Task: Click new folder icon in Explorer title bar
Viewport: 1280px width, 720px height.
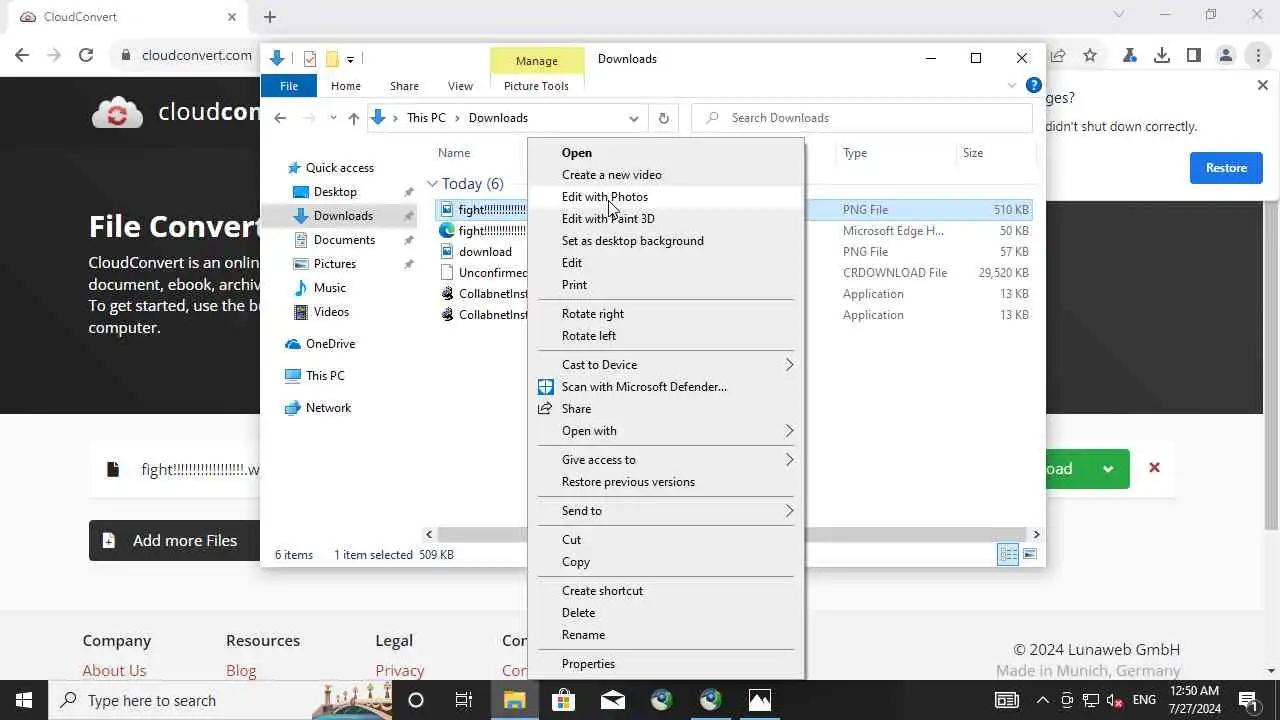Action: (x=332, y=59)
